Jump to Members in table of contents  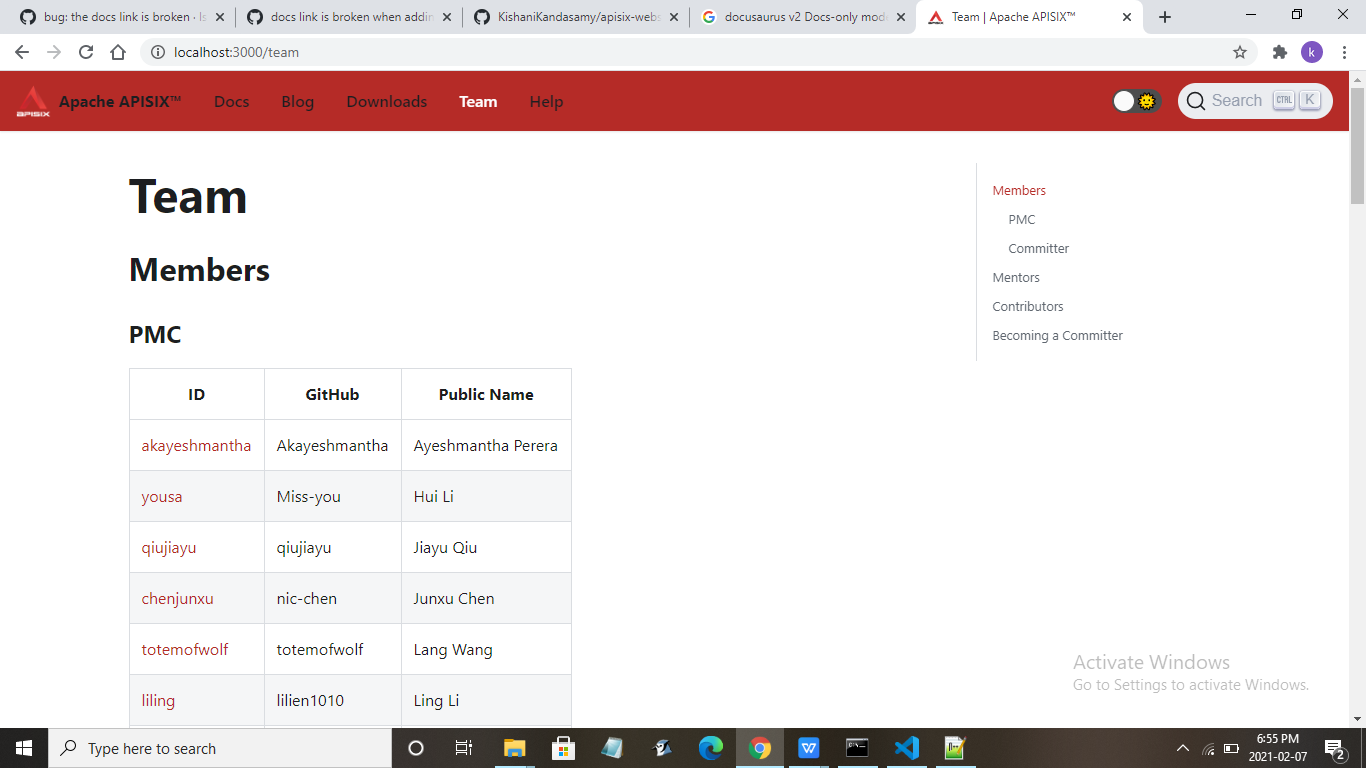point(1019,190)
